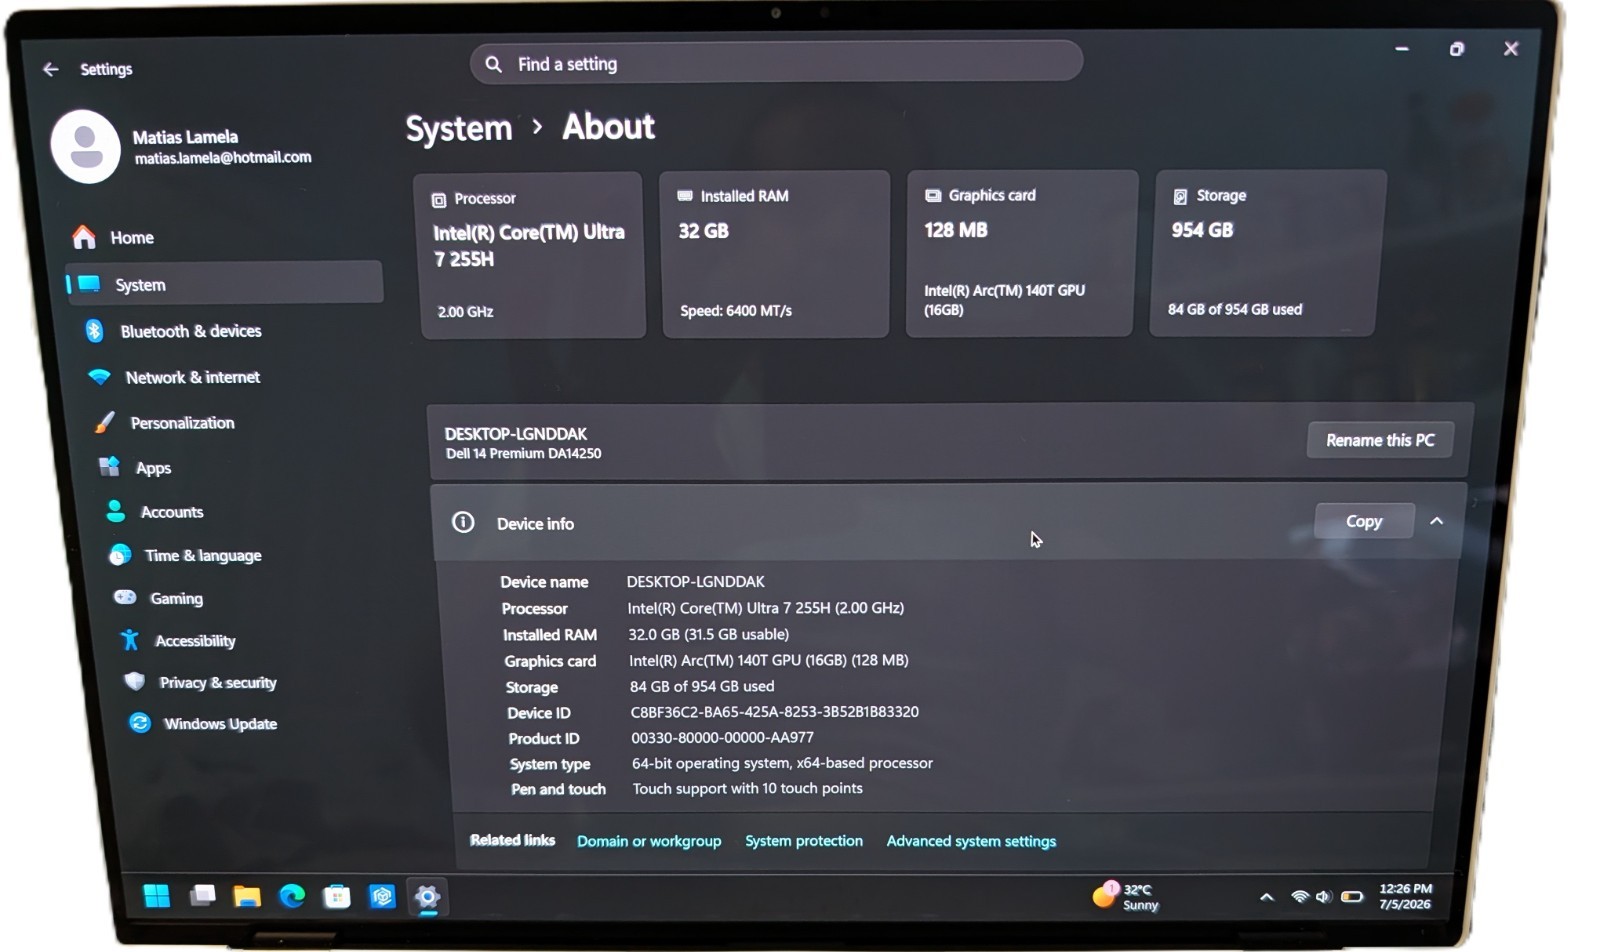Open Domain or workgroup link
Viewport: 1600px width, 952px height.
click(649, 841)
